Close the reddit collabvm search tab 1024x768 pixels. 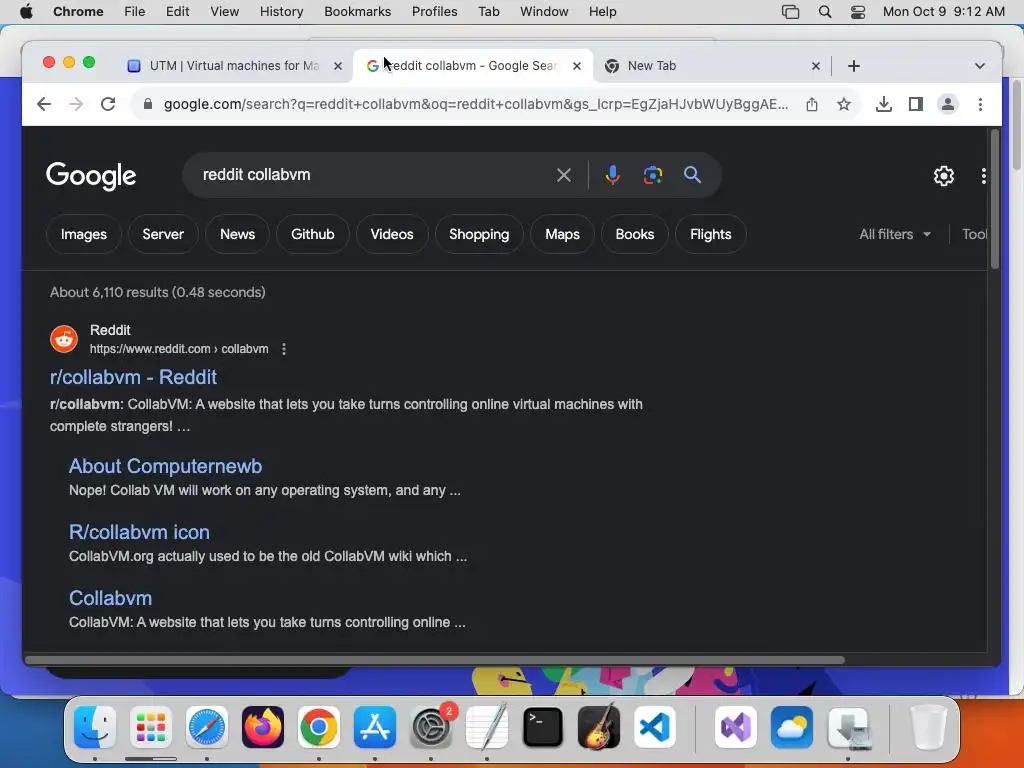click(577, 66)
